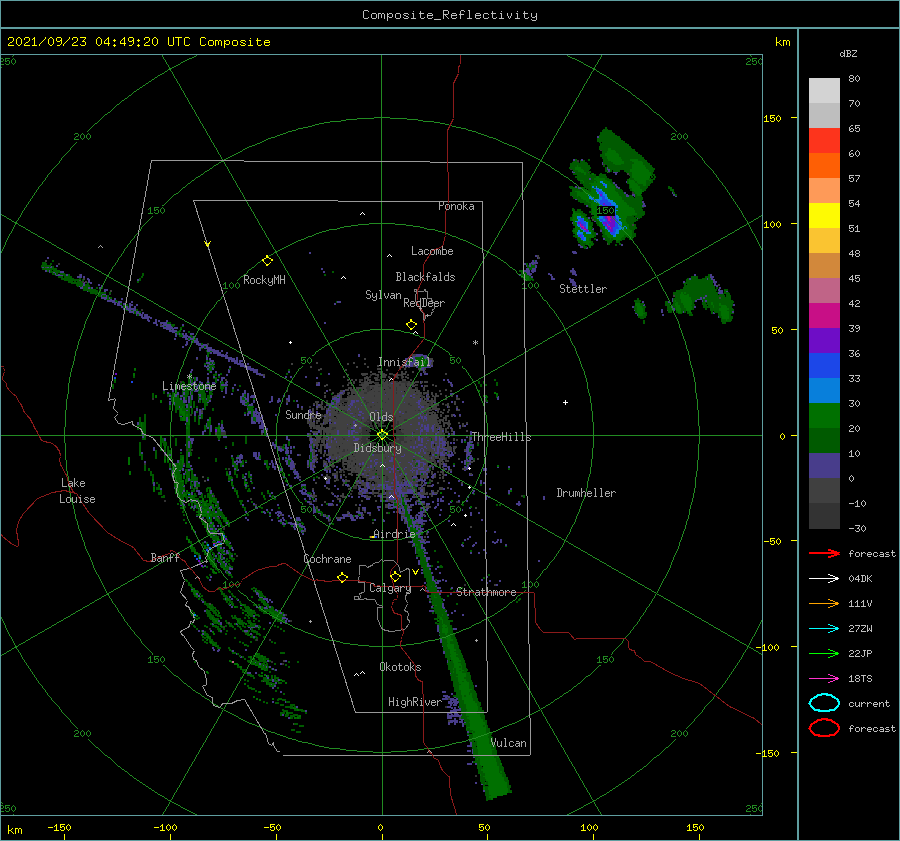Click the RockyMH label
Viewport: 900px width, 841px height.
tap(264, 280)
